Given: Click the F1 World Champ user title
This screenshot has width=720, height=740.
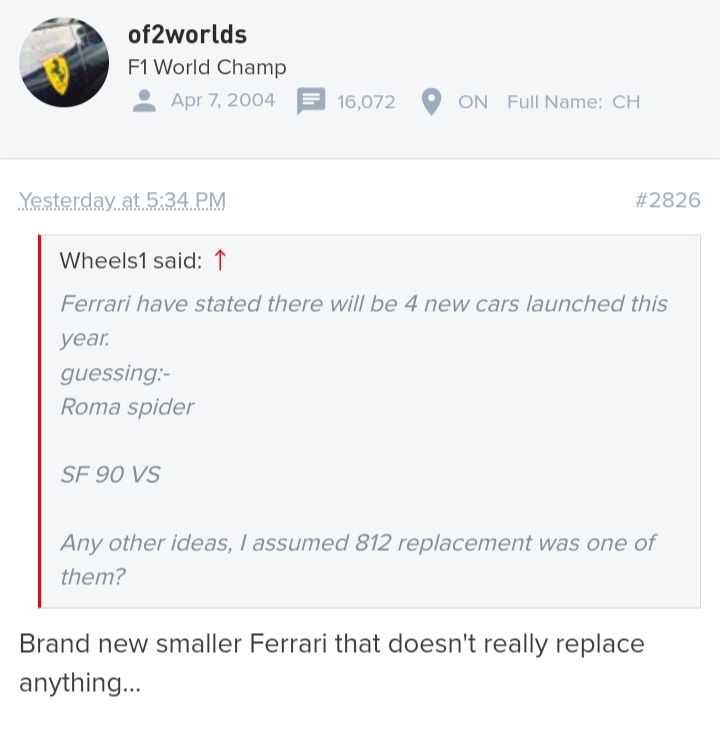Looking at the screenshot, I should [x=207, y=68].
